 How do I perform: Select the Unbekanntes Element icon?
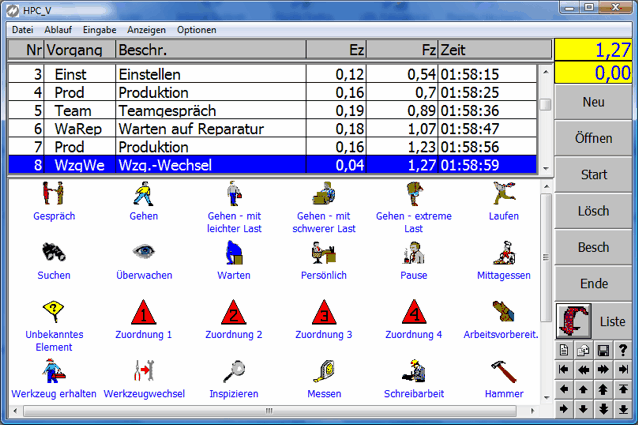[x=54, y=311]
